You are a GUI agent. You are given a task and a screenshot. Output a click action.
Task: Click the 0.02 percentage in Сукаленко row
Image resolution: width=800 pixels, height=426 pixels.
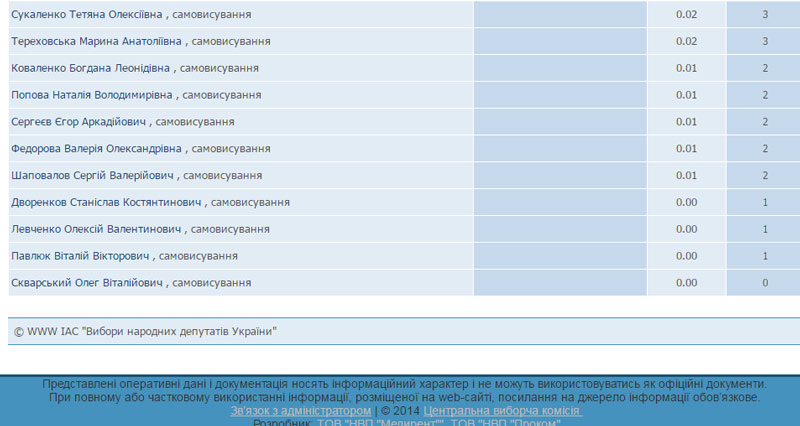tap(686, 15)
